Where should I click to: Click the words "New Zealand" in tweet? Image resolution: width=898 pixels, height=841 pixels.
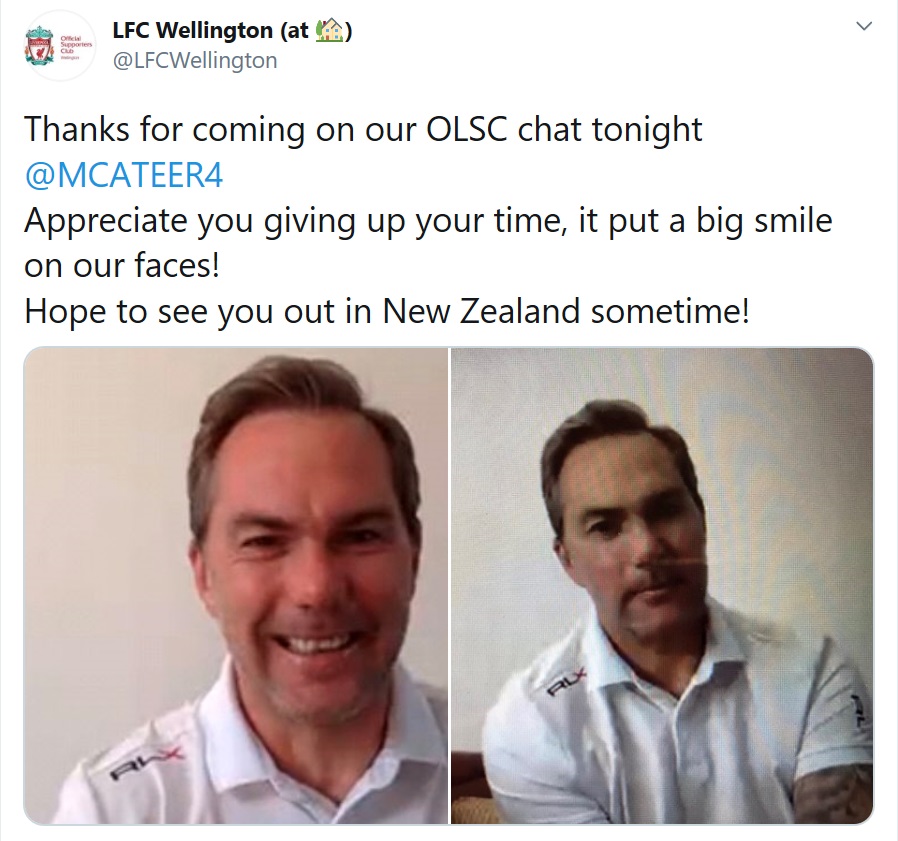tap(481, 312)
